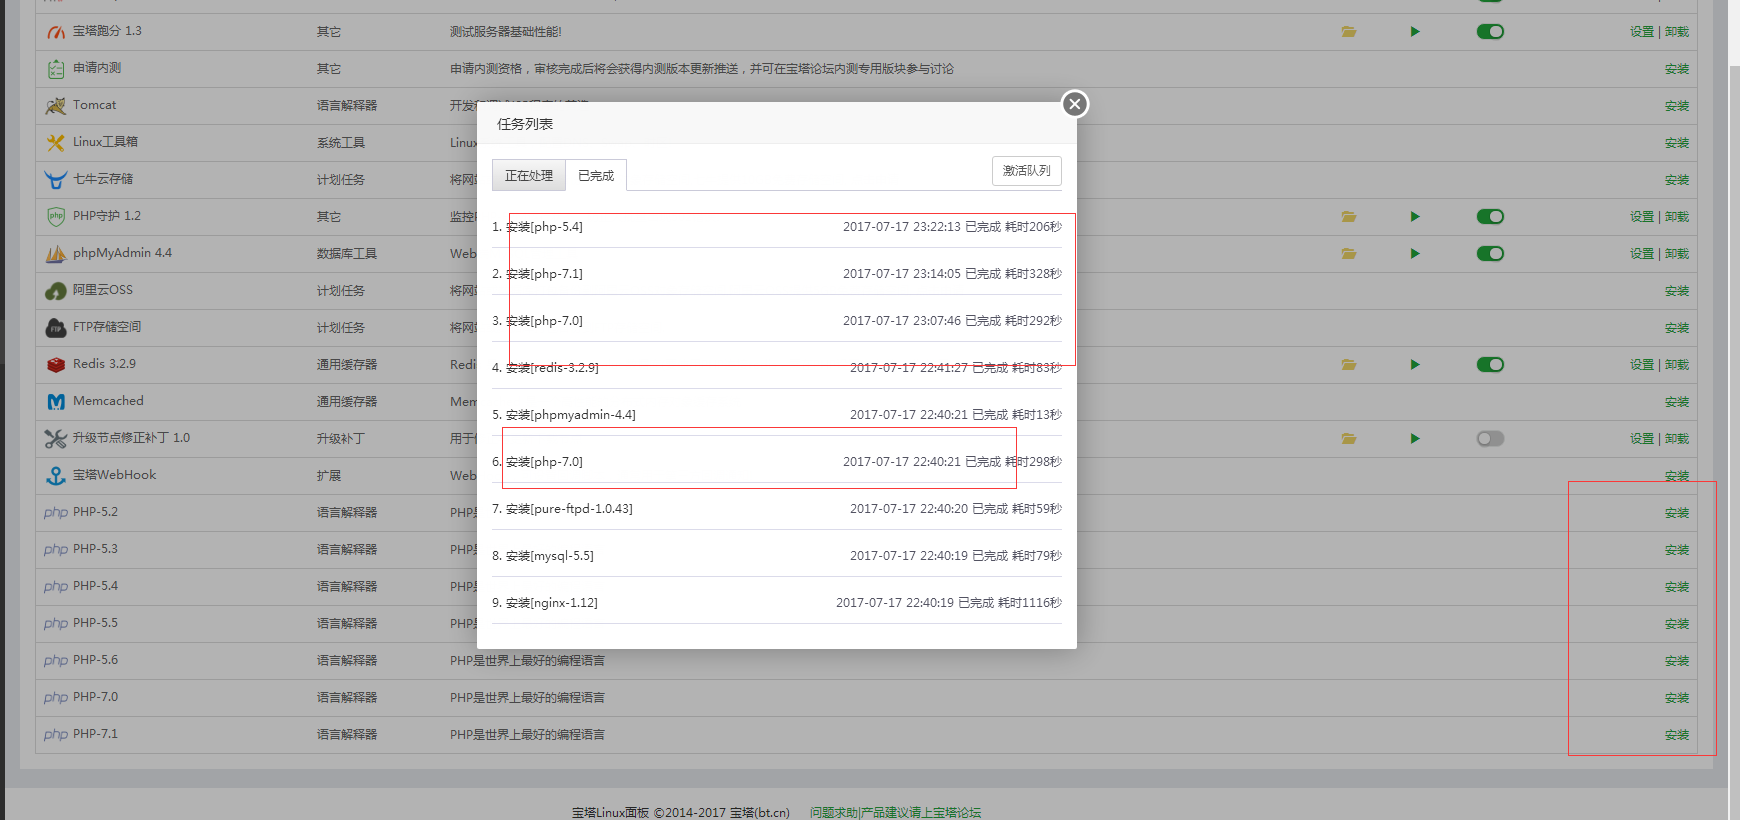The height and width of the screenshot is (820, 1740).
Task: Select task row 安装[php-5.4]
Action: pos(777,227)
